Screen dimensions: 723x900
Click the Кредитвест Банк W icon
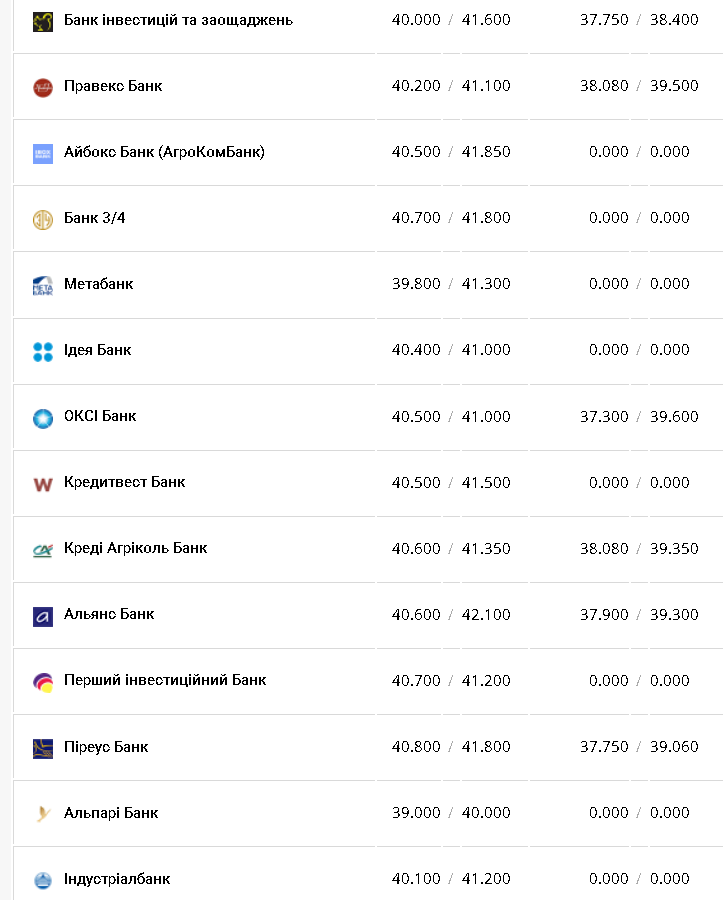[42, 483]
